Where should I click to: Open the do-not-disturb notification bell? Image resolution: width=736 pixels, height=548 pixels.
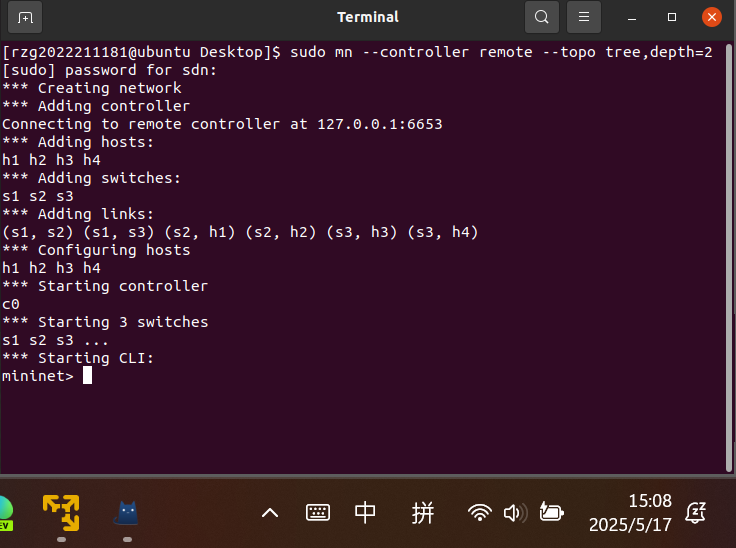pos(697,513)
